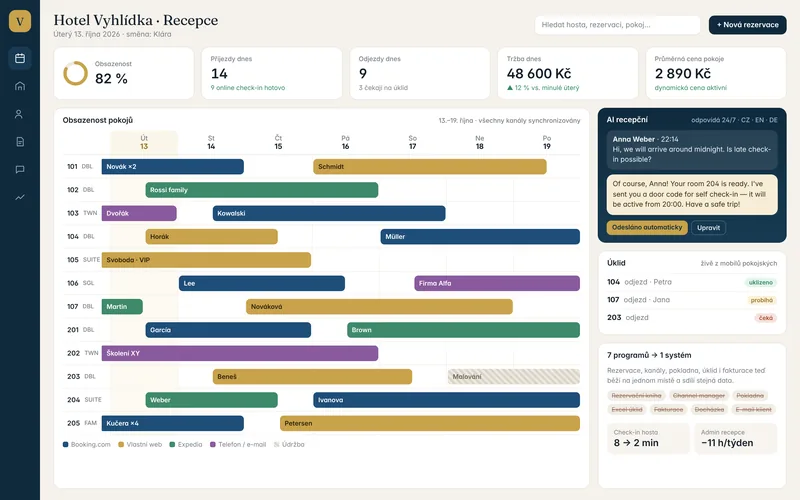Click the Admin recepce −11 h/týden tile
Image resolution: width=800 pixels, height=500 pixels.
(x=736, y=438)
